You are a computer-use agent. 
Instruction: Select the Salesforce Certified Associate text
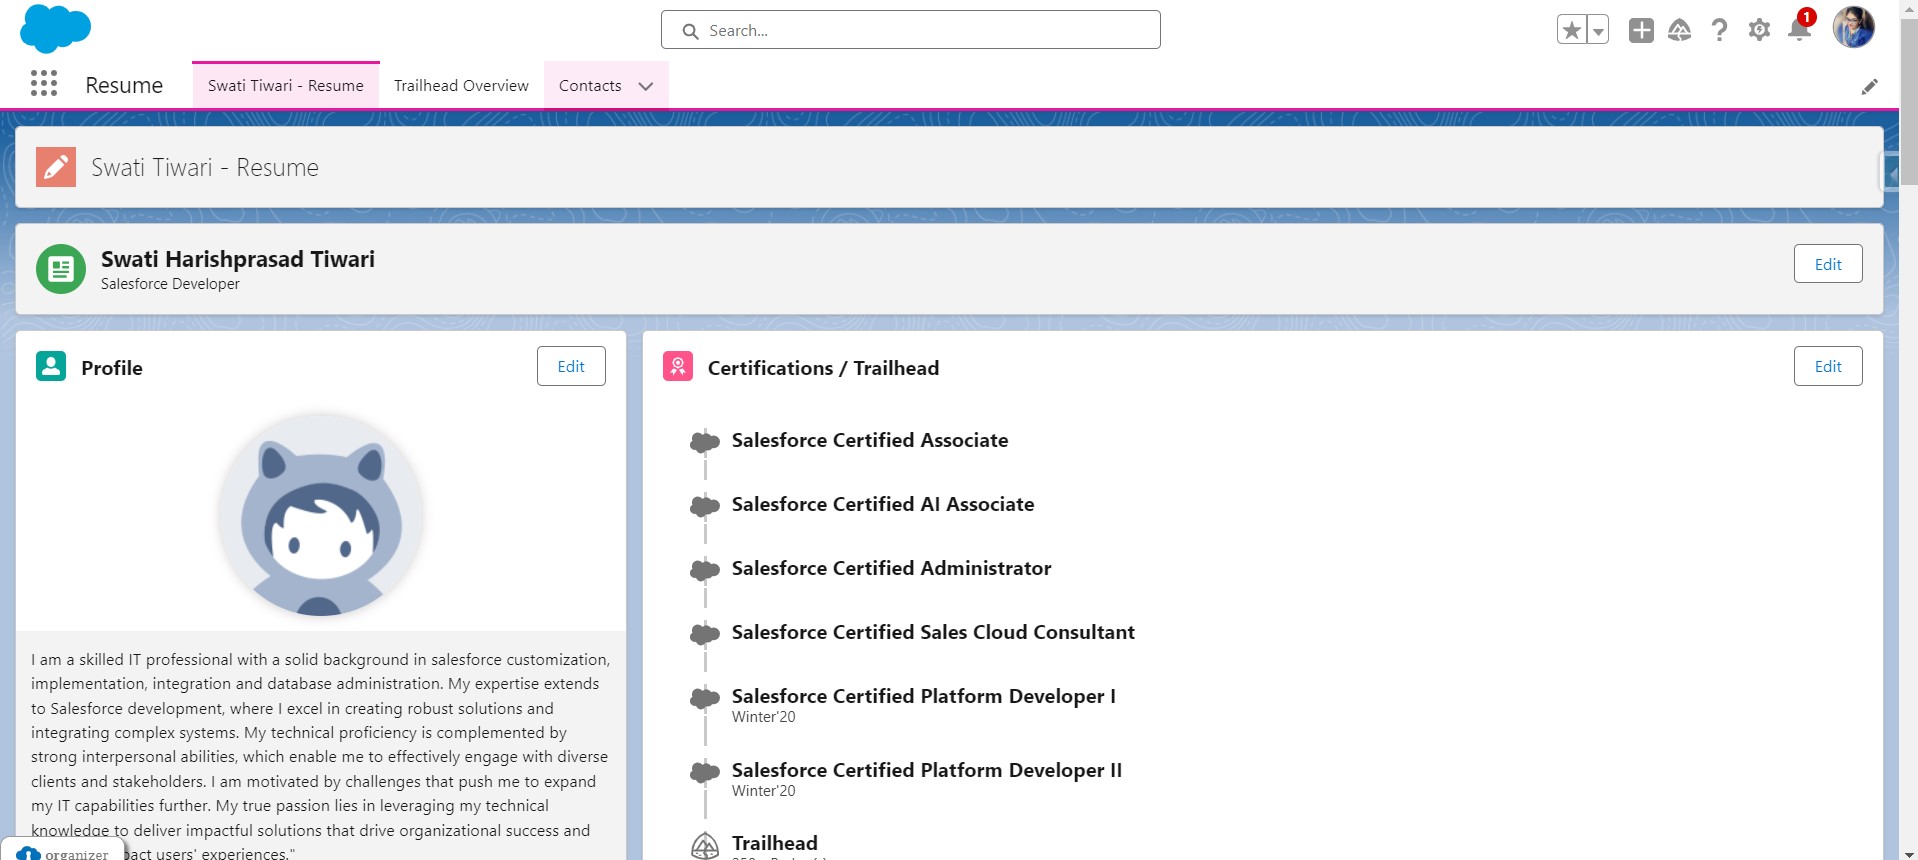[870, 440]
